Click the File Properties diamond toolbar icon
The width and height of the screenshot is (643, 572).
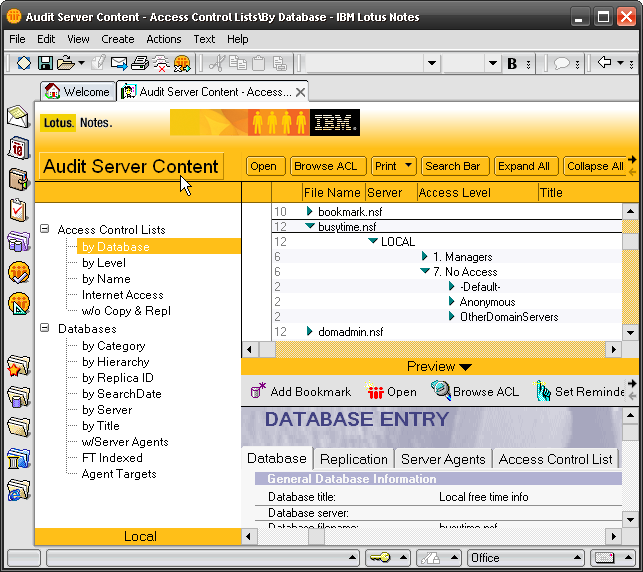pos(24,63)
